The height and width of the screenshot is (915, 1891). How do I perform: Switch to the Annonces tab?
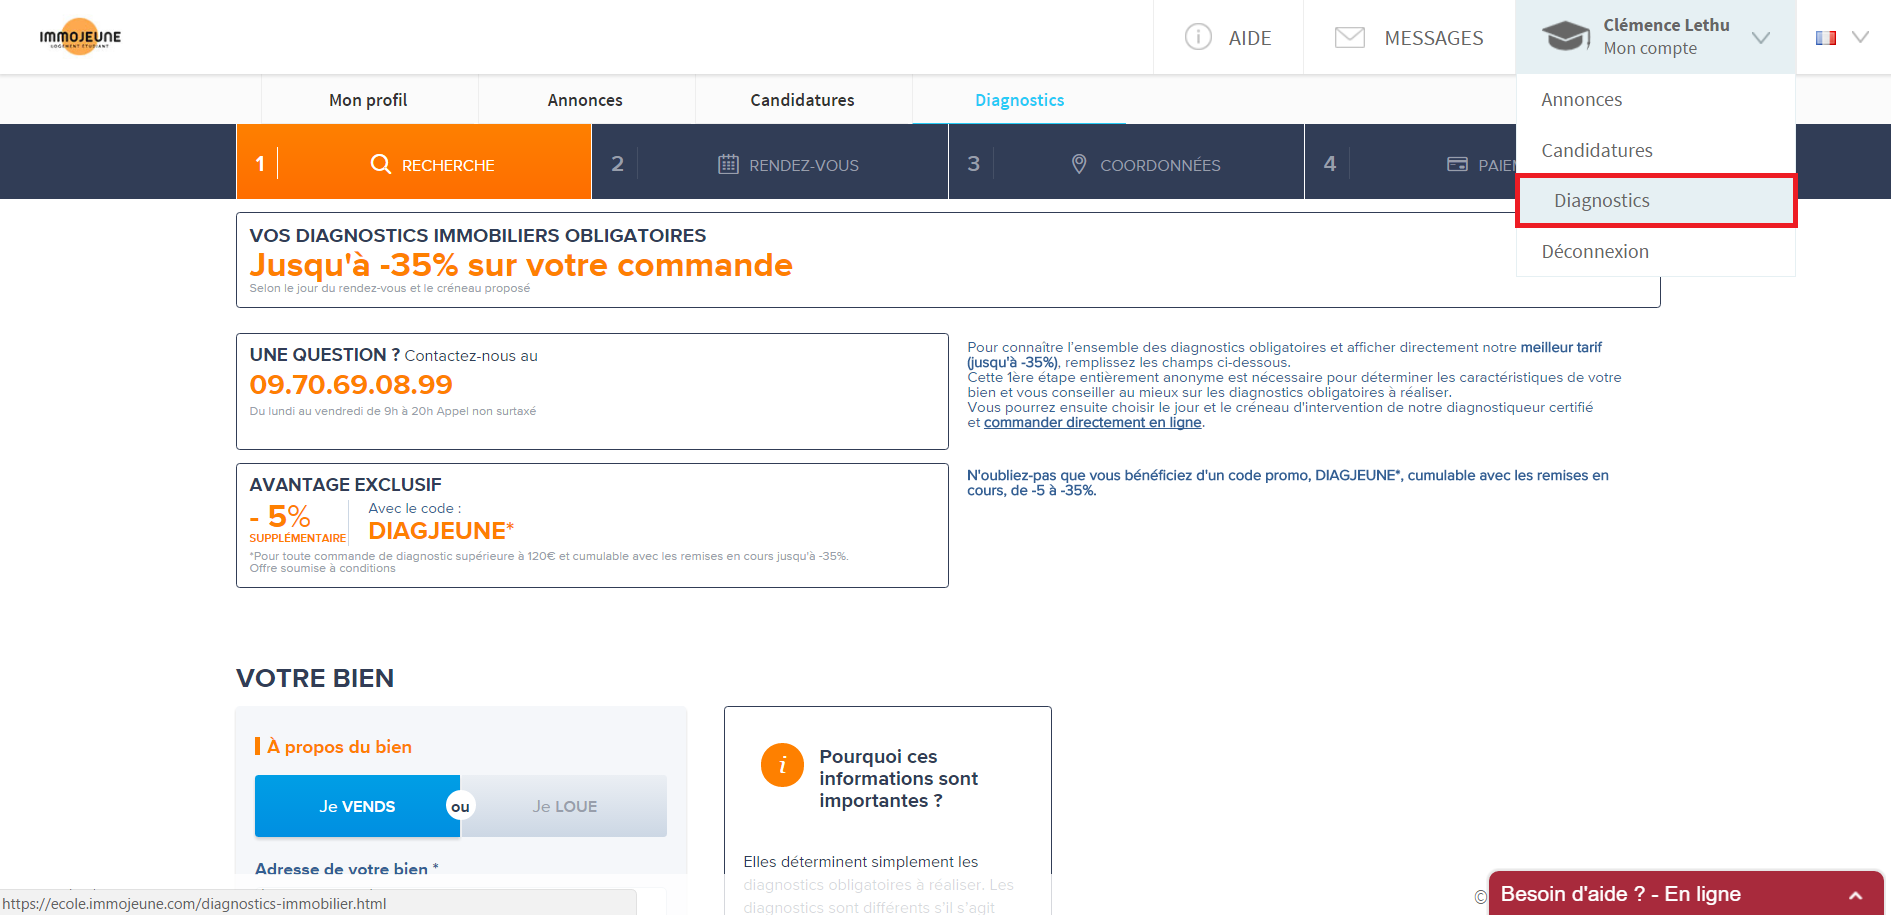coord(585,100)
